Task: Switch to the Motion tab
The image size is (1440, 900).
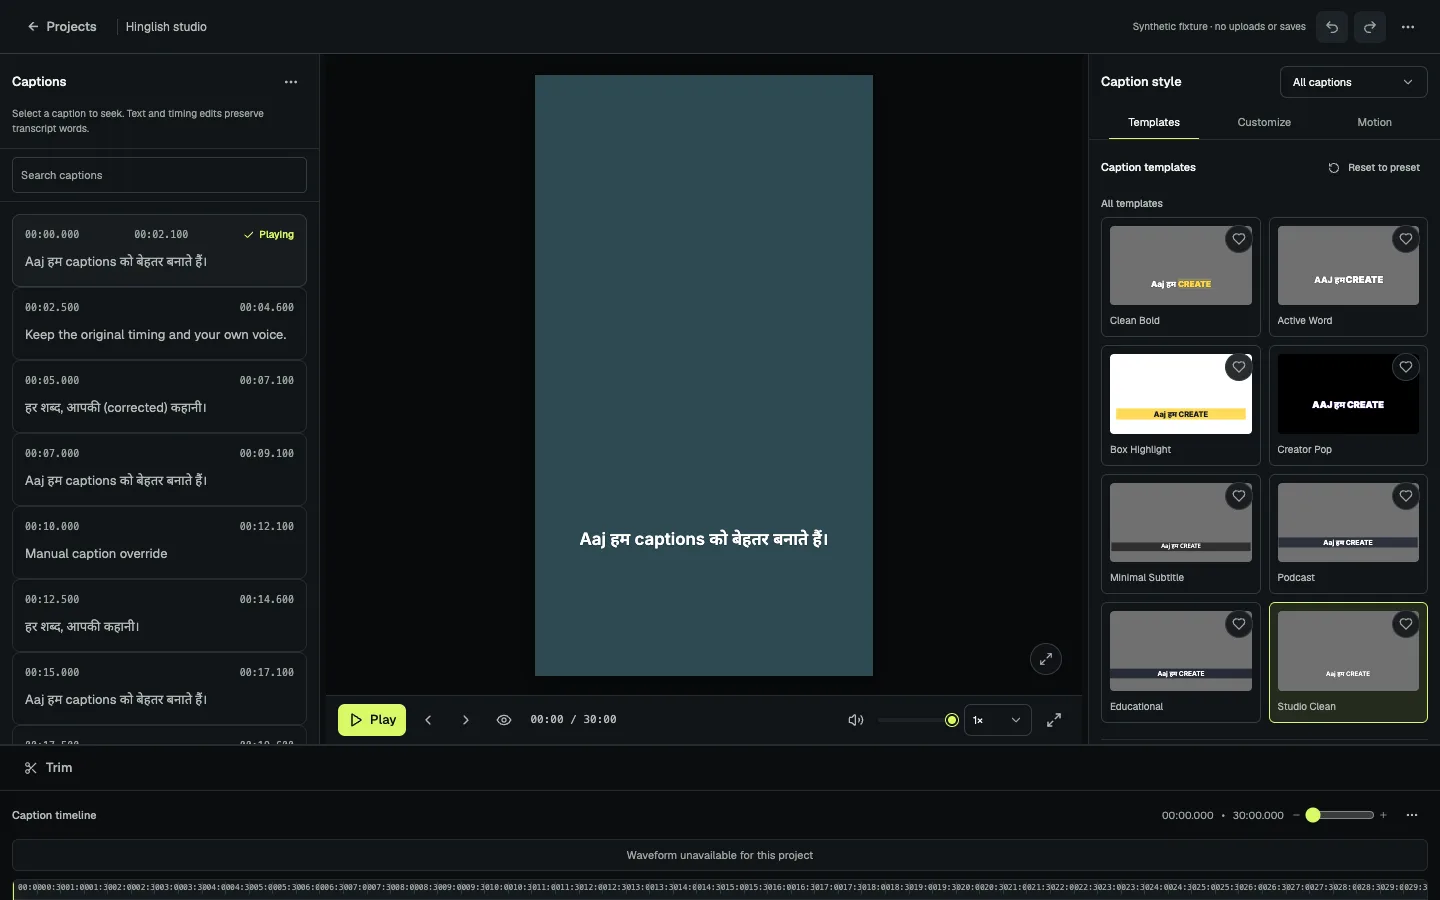Action: pos(1374,122)
